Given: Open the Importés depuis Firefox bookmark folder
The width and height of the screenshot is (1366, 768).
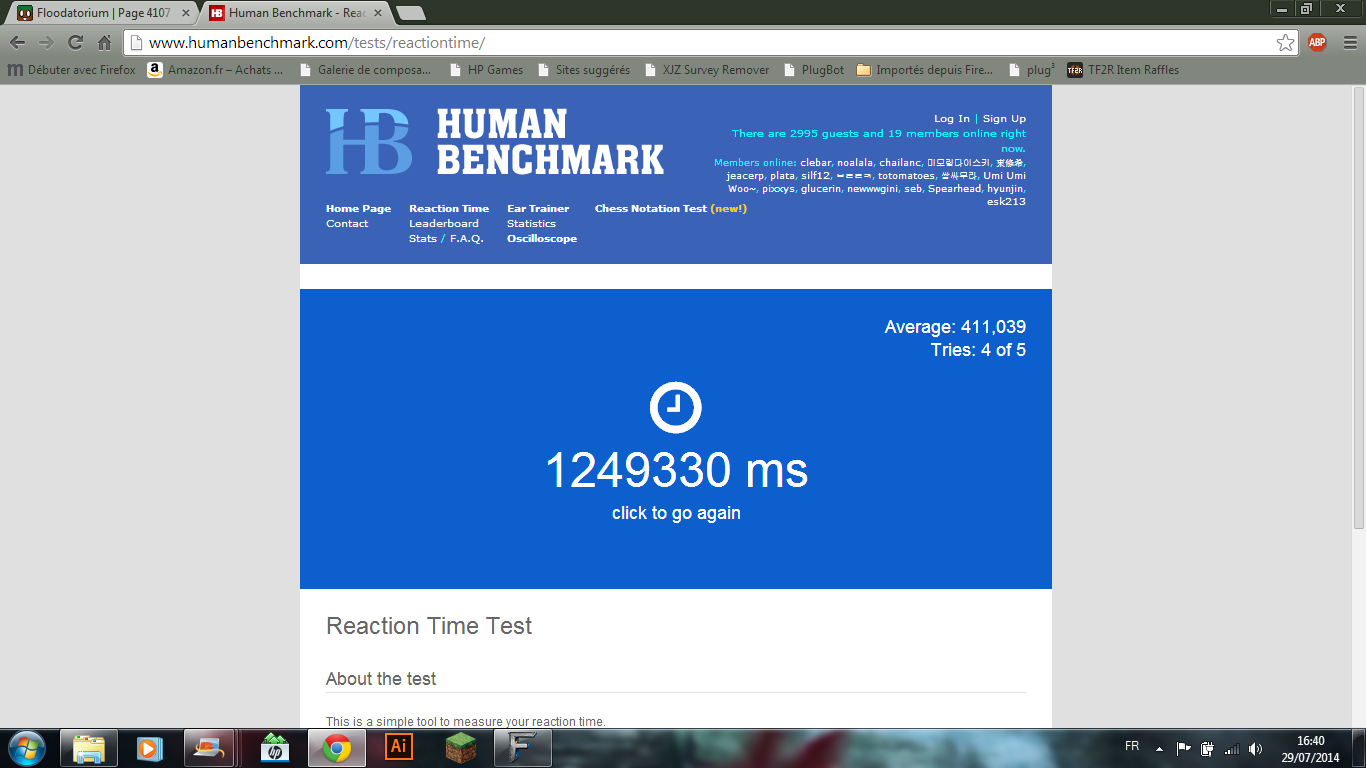Looking at the screenshot, I should [925, 70].
